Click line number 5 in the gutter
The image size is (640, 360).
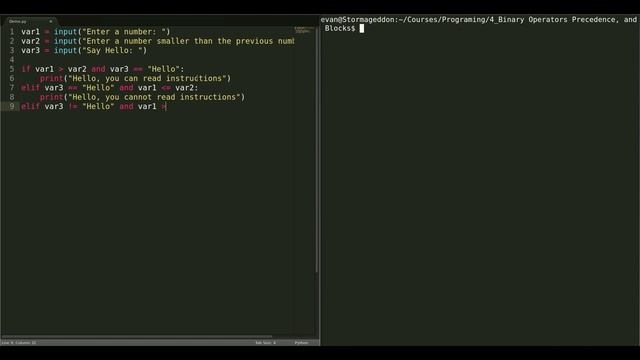pos(12,69)
